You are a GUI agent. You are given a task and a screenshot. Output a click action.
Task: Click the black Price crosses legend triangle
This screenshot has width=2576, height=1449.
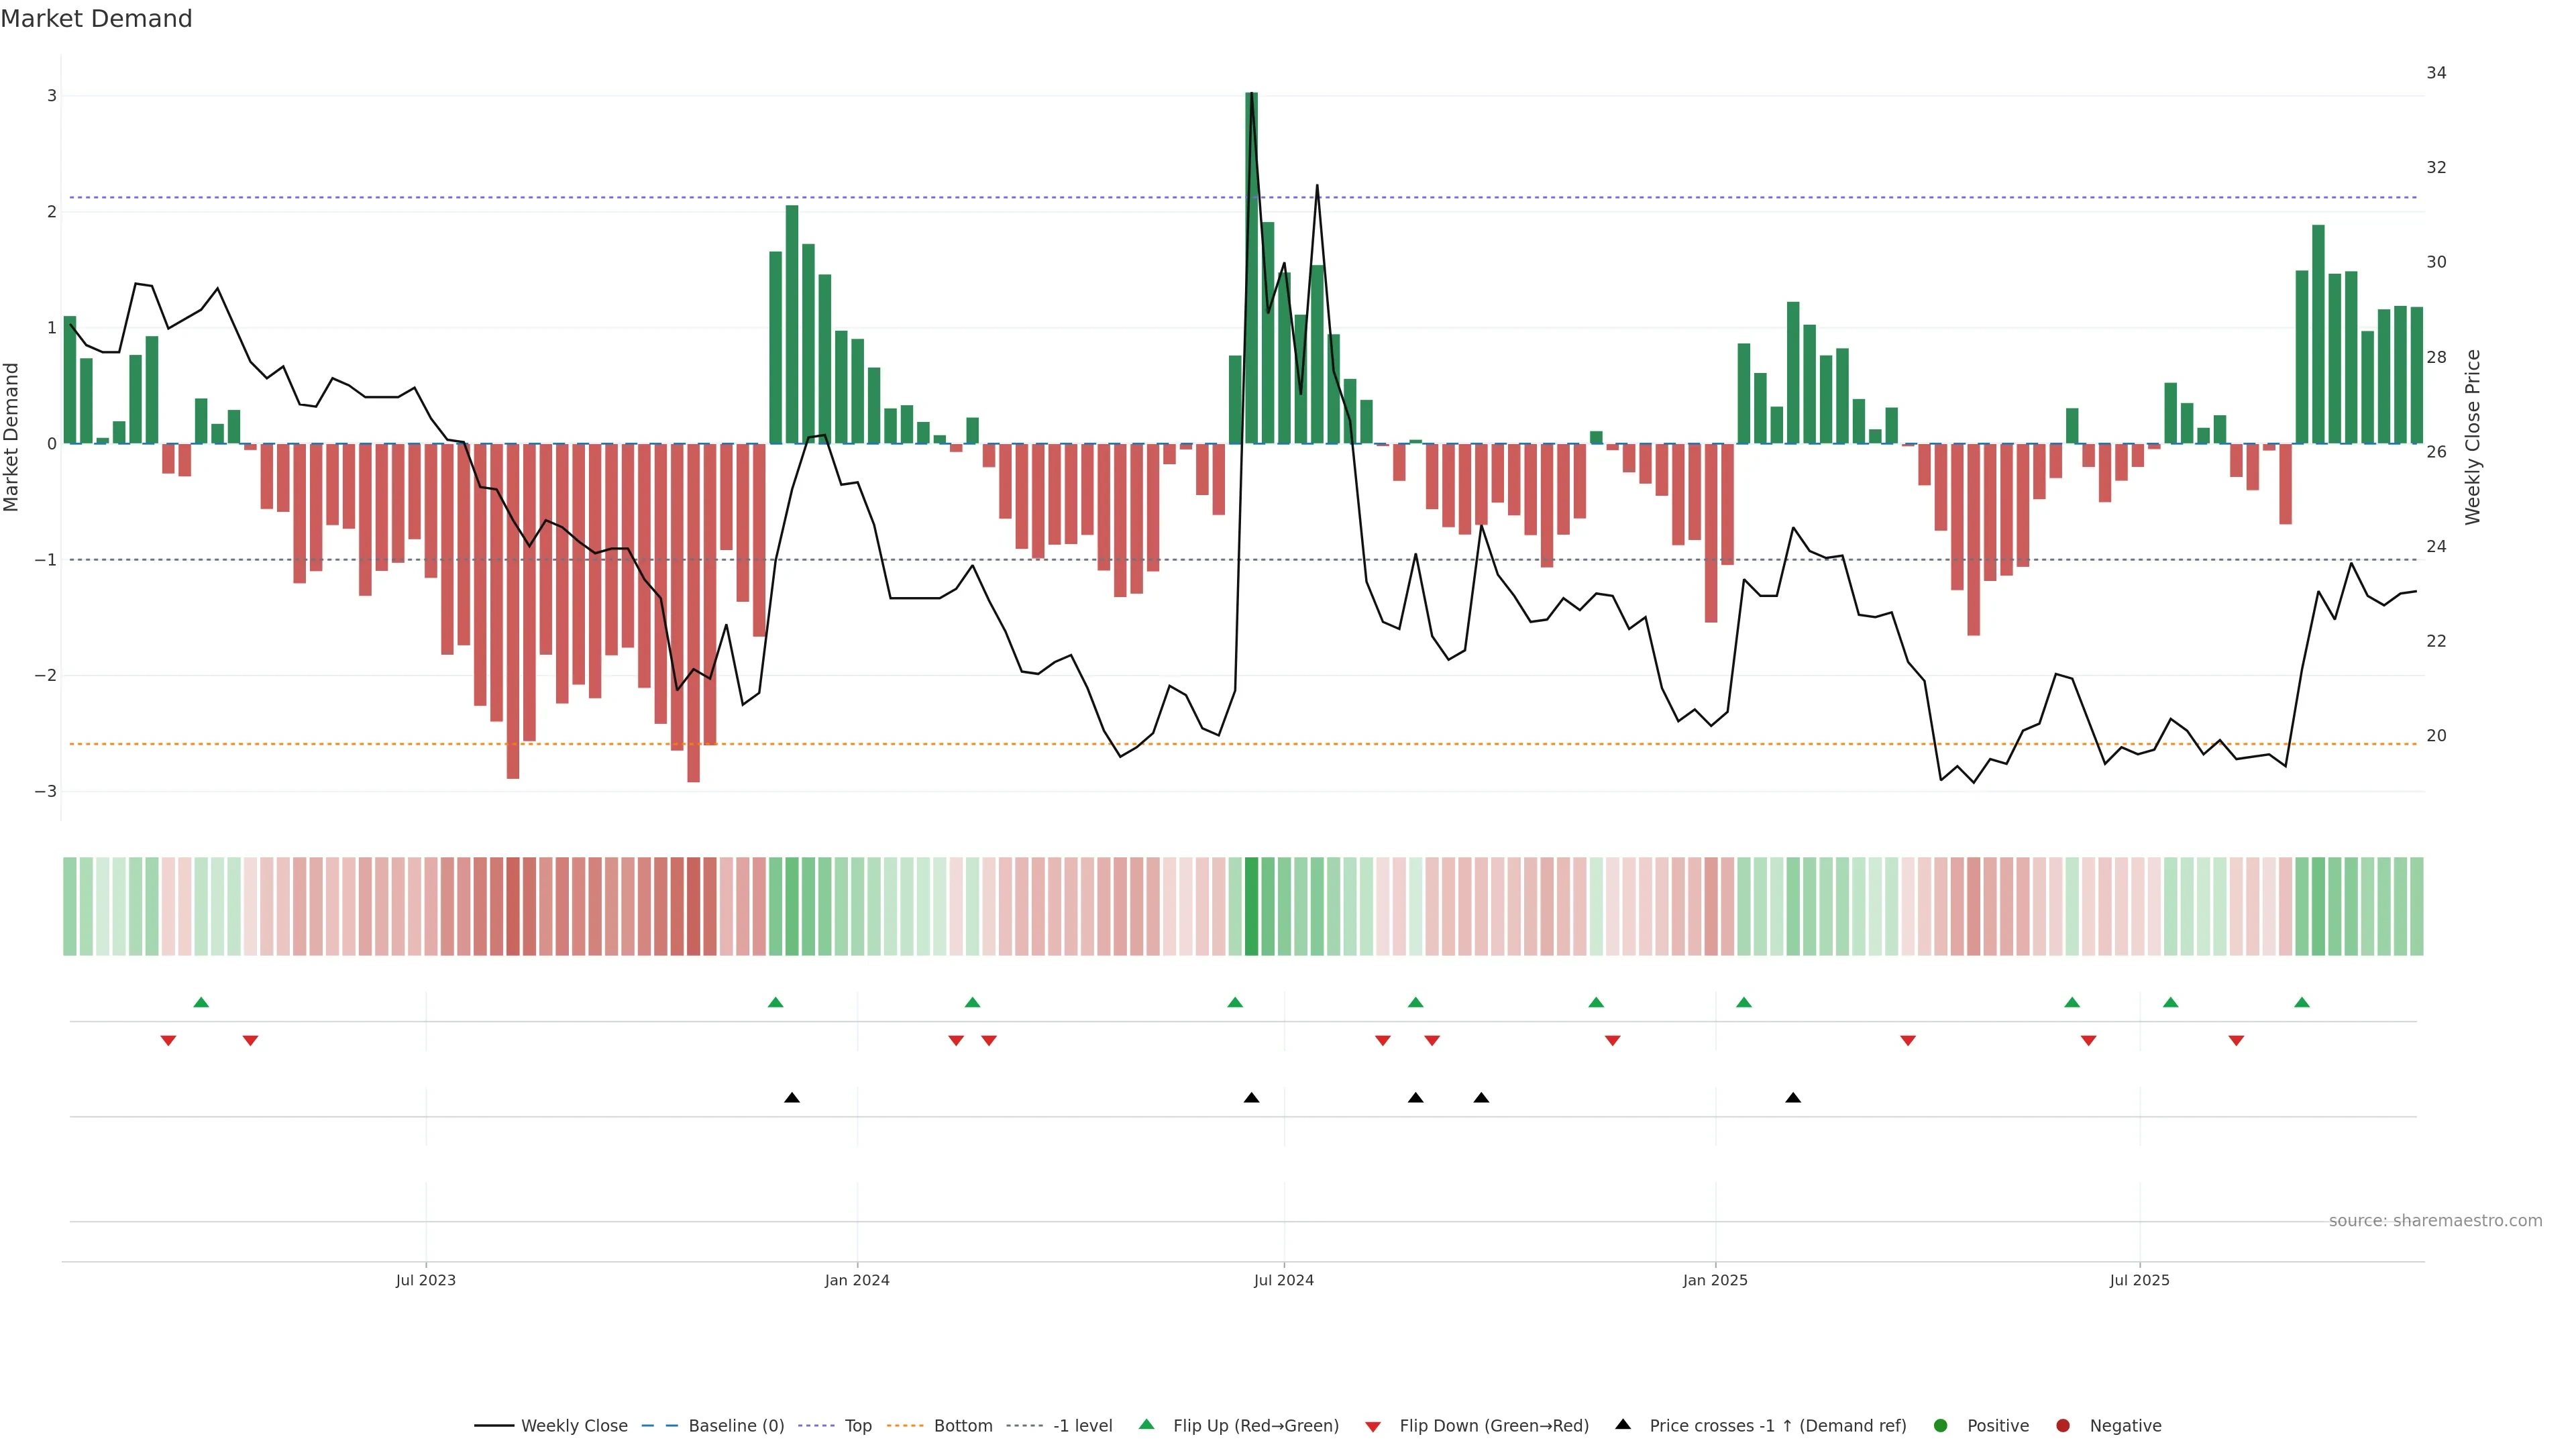(1623, 1424)
